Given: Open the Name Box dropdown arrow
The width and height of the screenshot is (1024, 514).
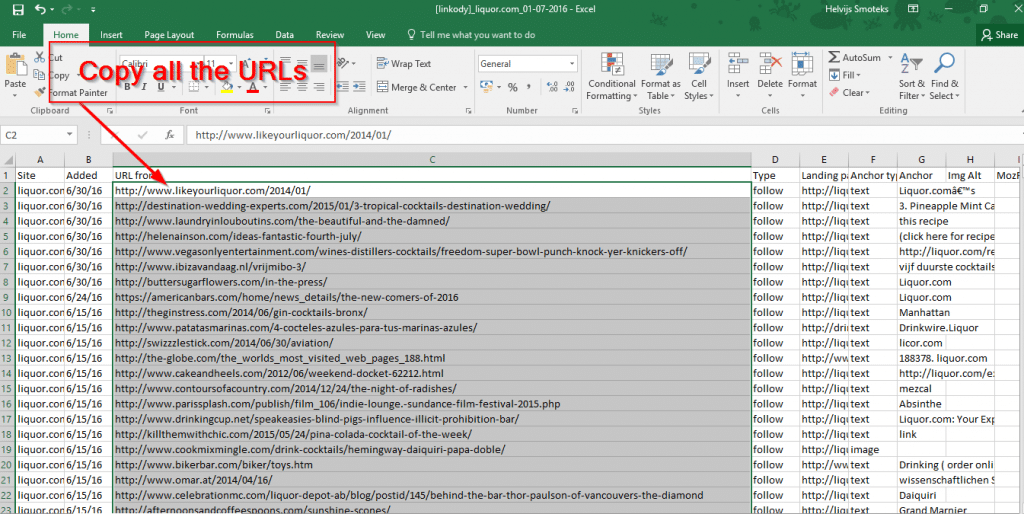Looking at the screenshot, I should pos(69,135).
